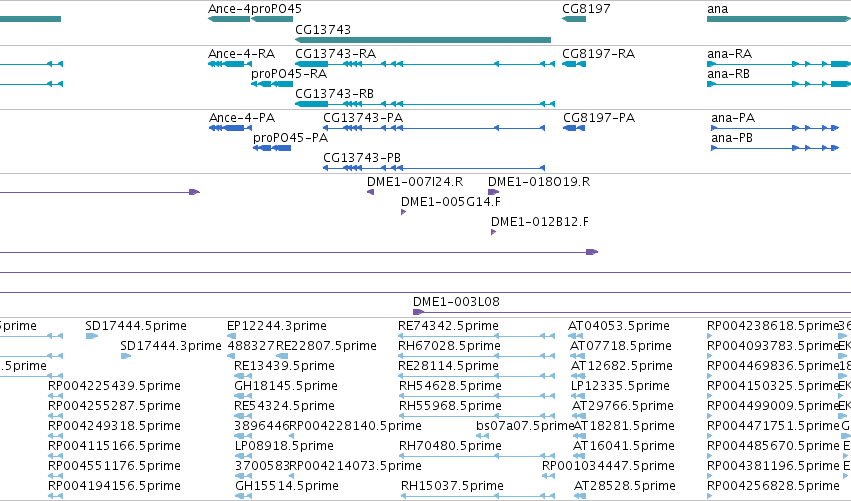Open the RP004471751.5prime EST label
This screenshot has height=501, width=851.
coord(773,426)
